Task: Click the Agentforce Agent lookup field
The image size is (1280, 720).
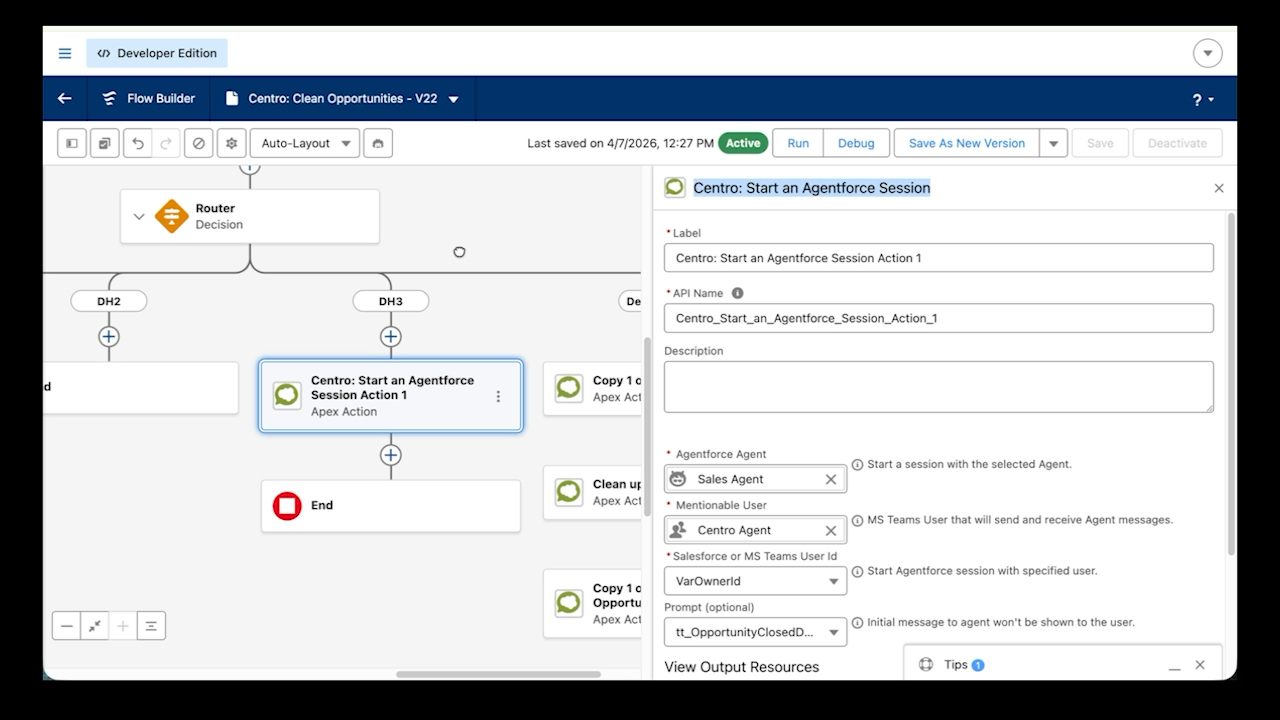Action: pyautogui.click(x=755, y=479)
